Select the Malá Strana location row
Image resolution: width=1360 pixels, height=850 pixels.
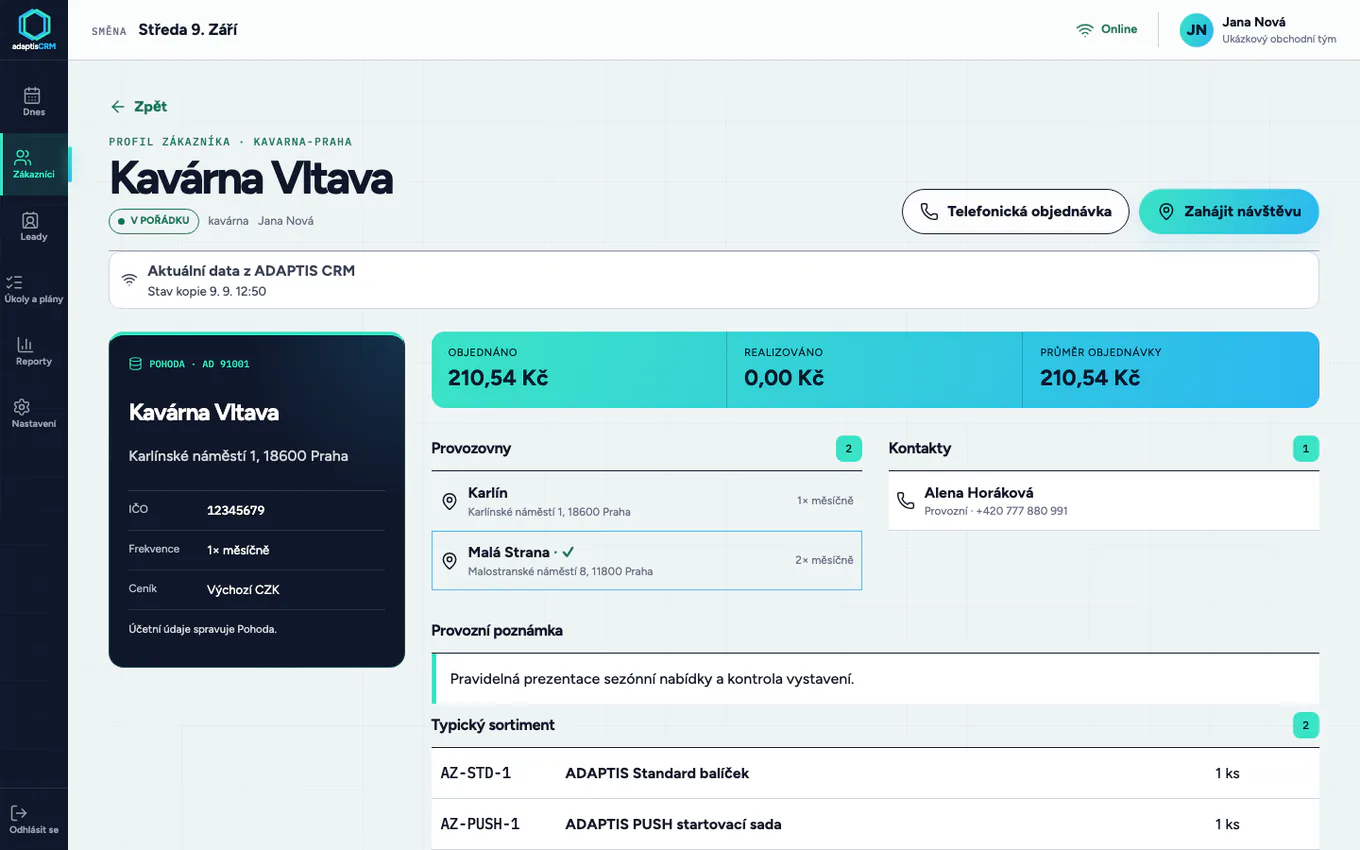pyautogui.click(x=646, y=560)
